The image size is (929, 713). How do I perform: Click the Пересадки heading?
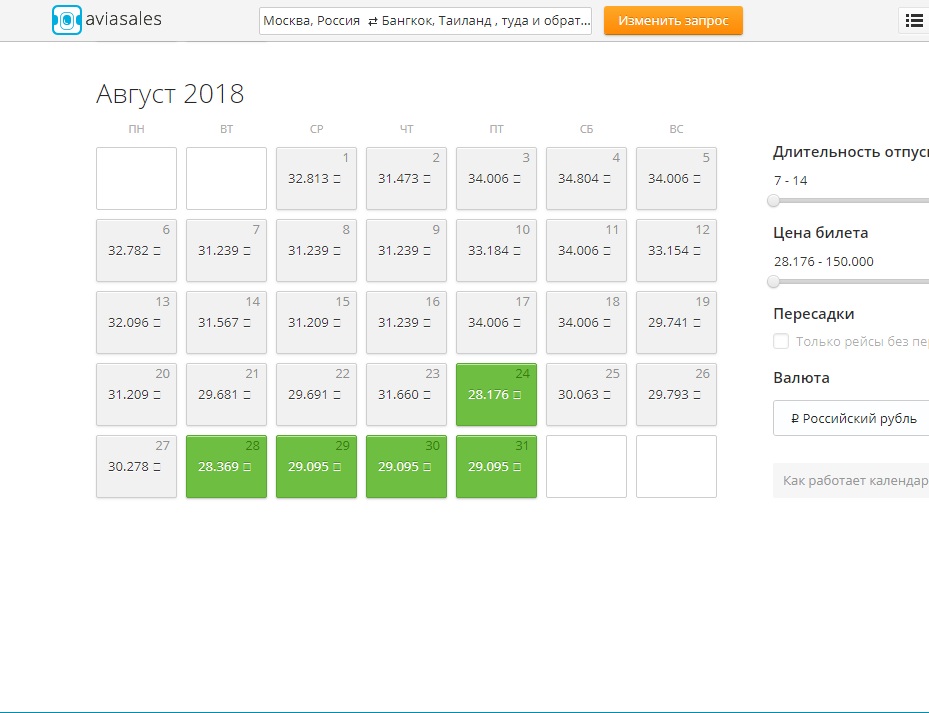coord(813,314)
